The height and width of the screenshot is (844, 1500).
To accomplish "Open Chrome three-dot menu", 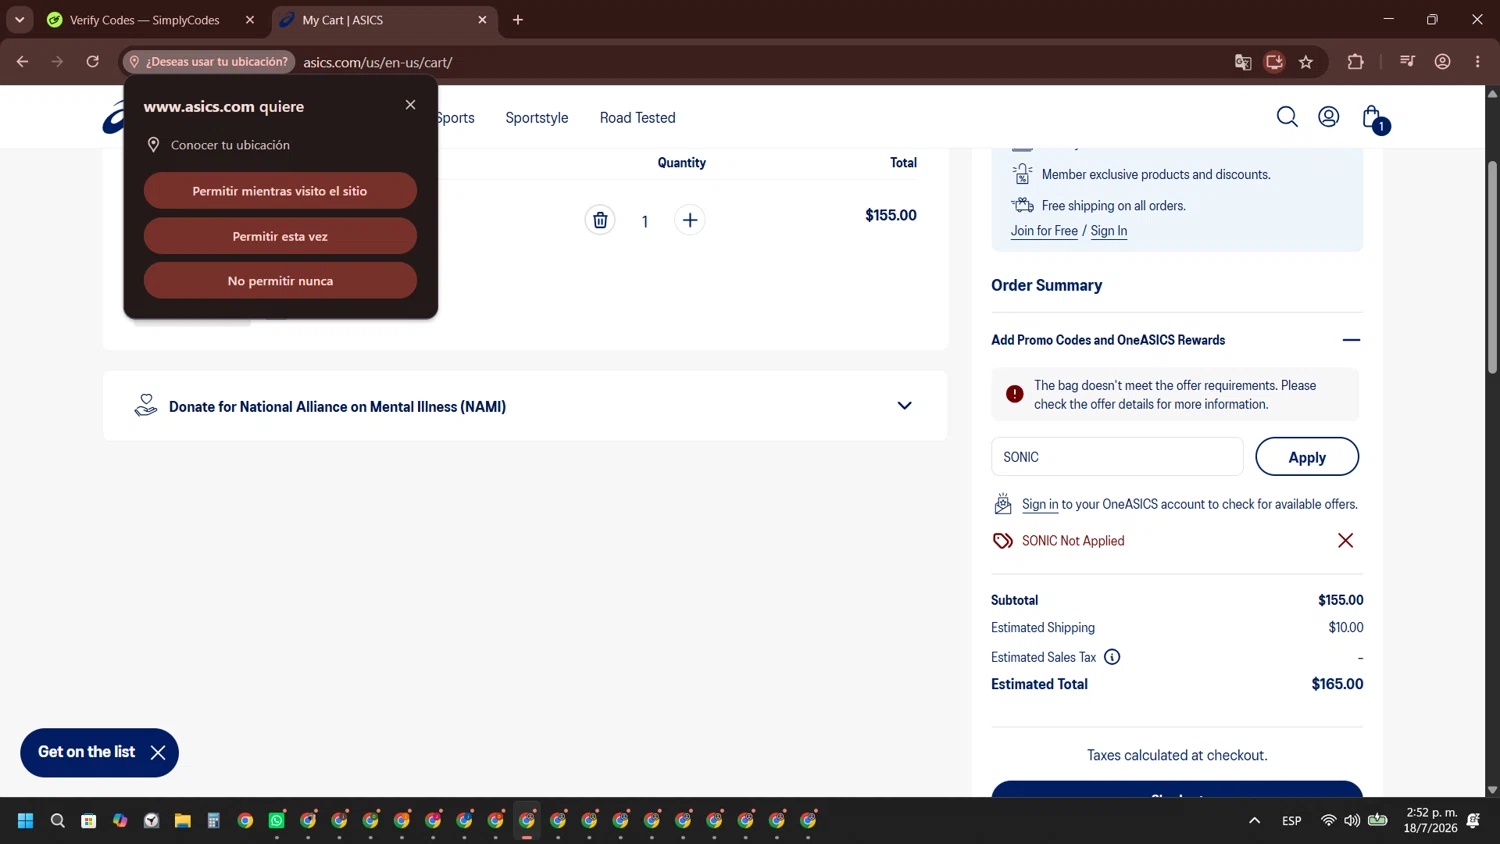I will pos(1478,62).
